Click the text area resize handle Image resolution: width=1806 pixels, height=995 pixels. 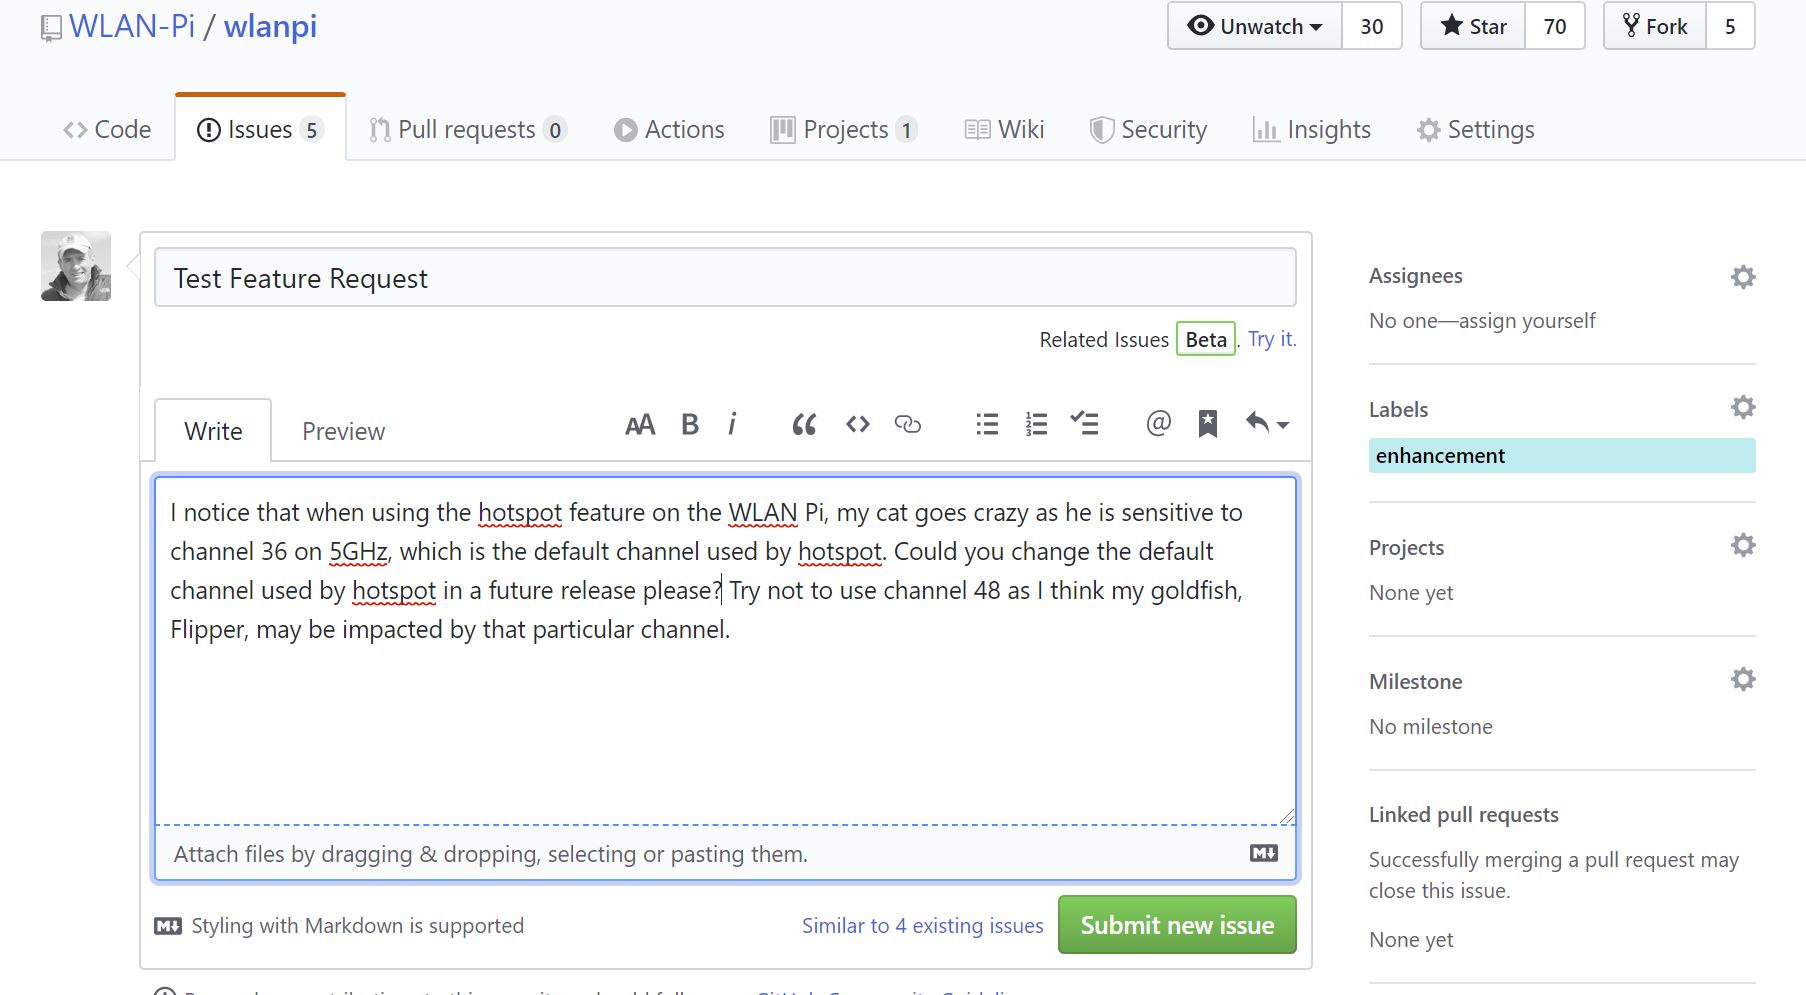point(1286,815)
